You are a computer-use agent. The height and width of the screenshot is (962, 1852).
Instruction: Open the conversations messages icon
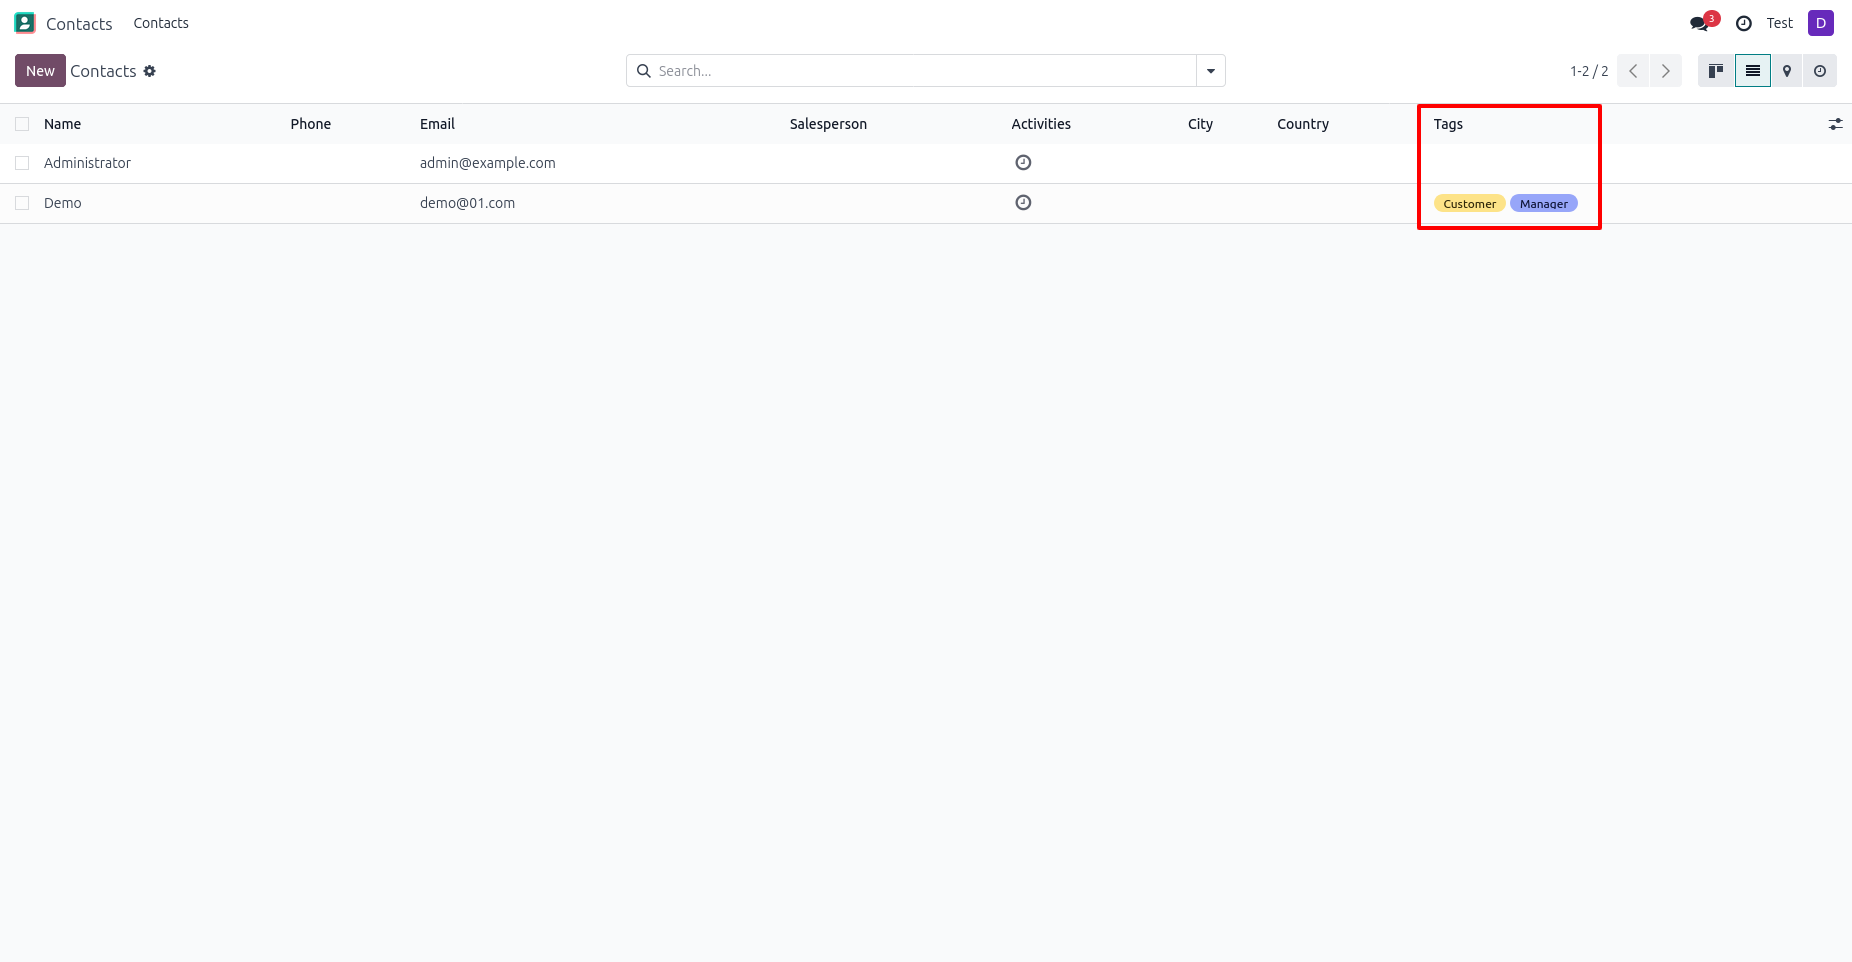1699,23
